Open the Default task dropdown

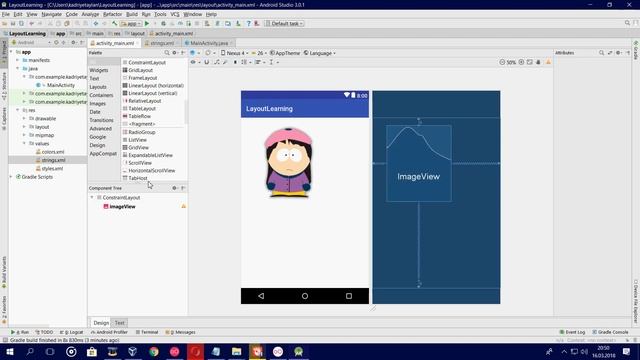pos(284,24)
